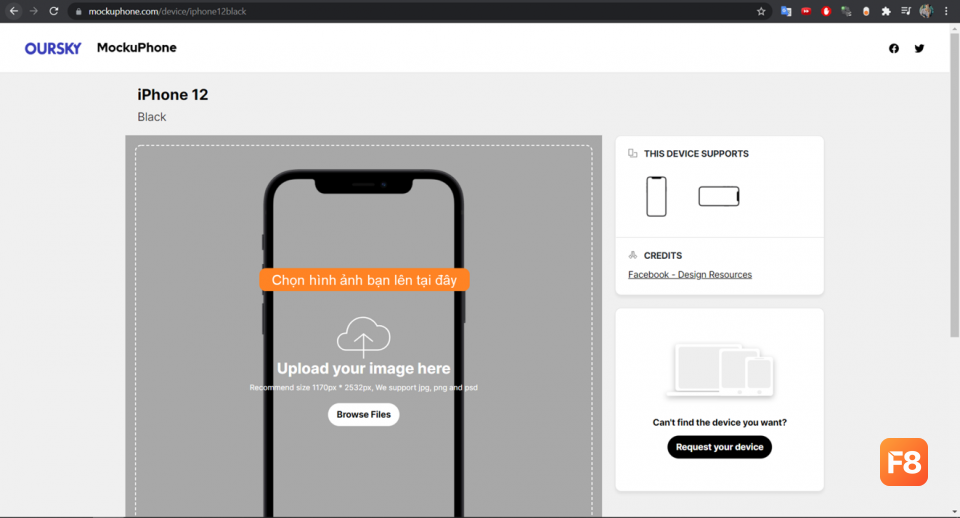The width and height of the screenshot is (960, 518).
Task: Open the red YouTube-style extension icon
Action: click(806, 11)
